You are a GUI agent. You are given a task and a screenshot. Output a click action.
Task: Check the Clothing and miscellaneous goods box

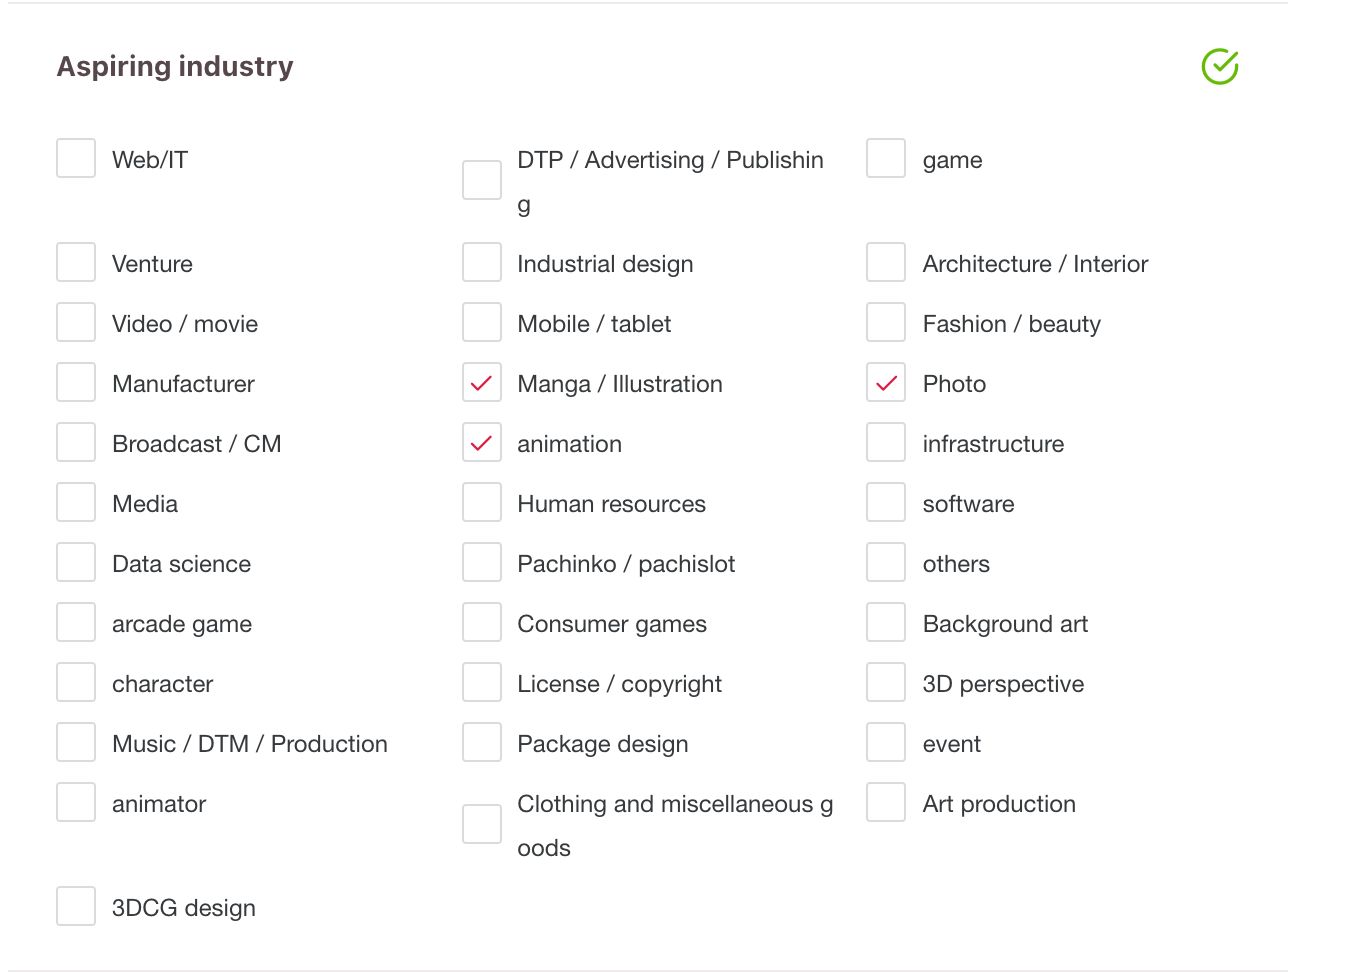(x=482, y=825)
